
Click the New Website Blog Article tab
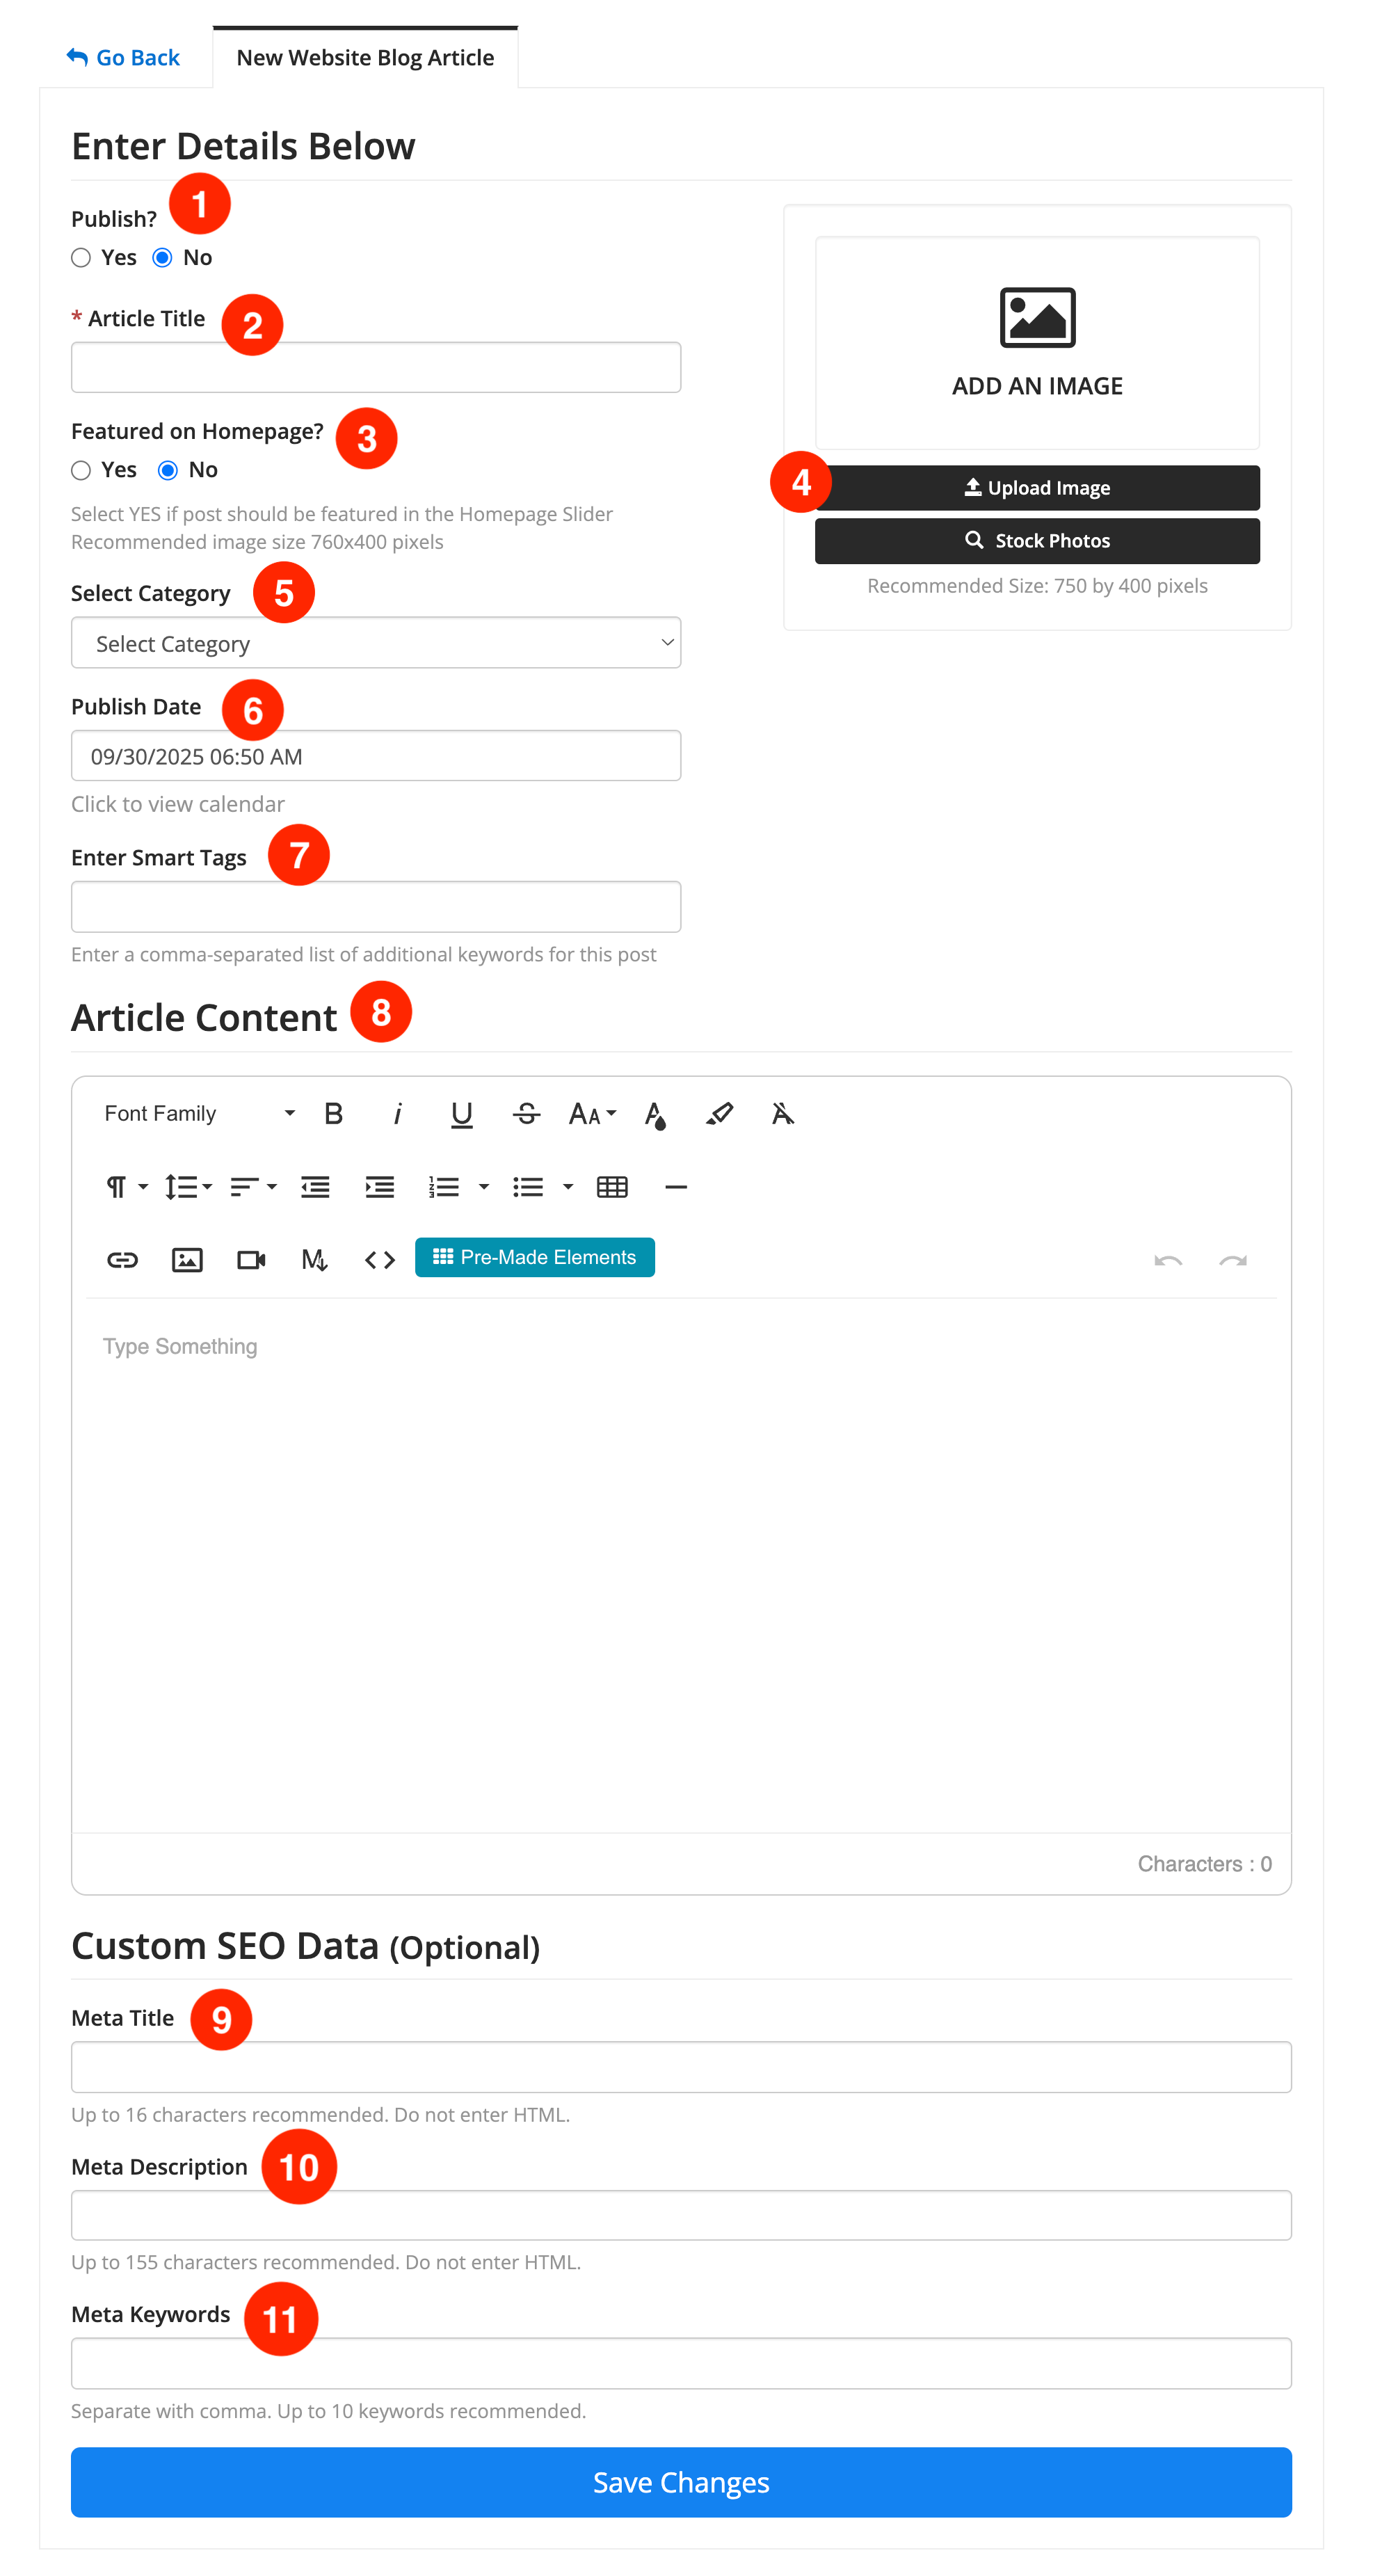pos(365,58)
